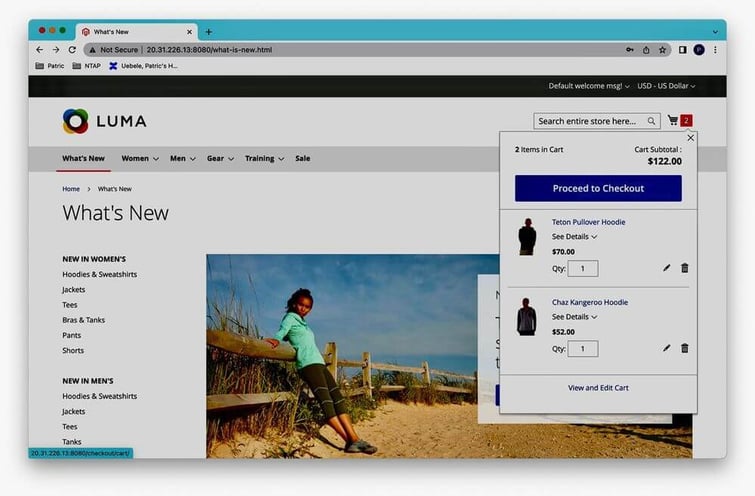Click the search magnifier icon
The height and width of the screenshot is (496, 755).
[x=652, y=121]
